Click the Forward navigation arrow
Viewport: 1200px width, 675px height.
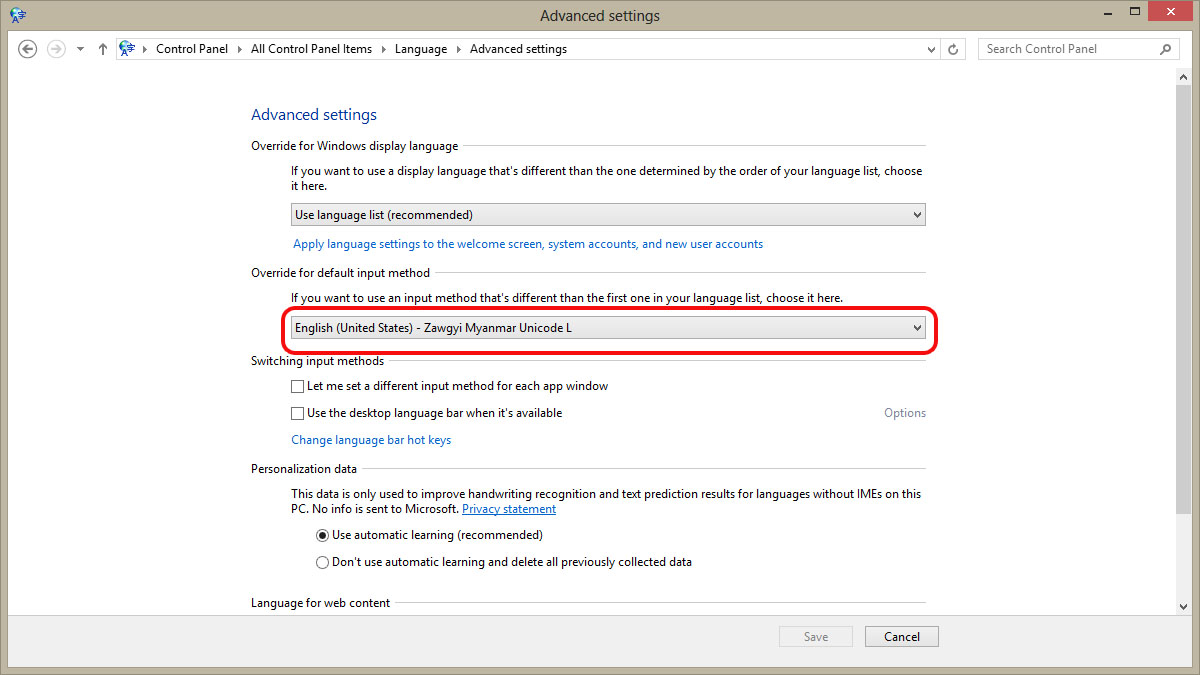(56, 49)
